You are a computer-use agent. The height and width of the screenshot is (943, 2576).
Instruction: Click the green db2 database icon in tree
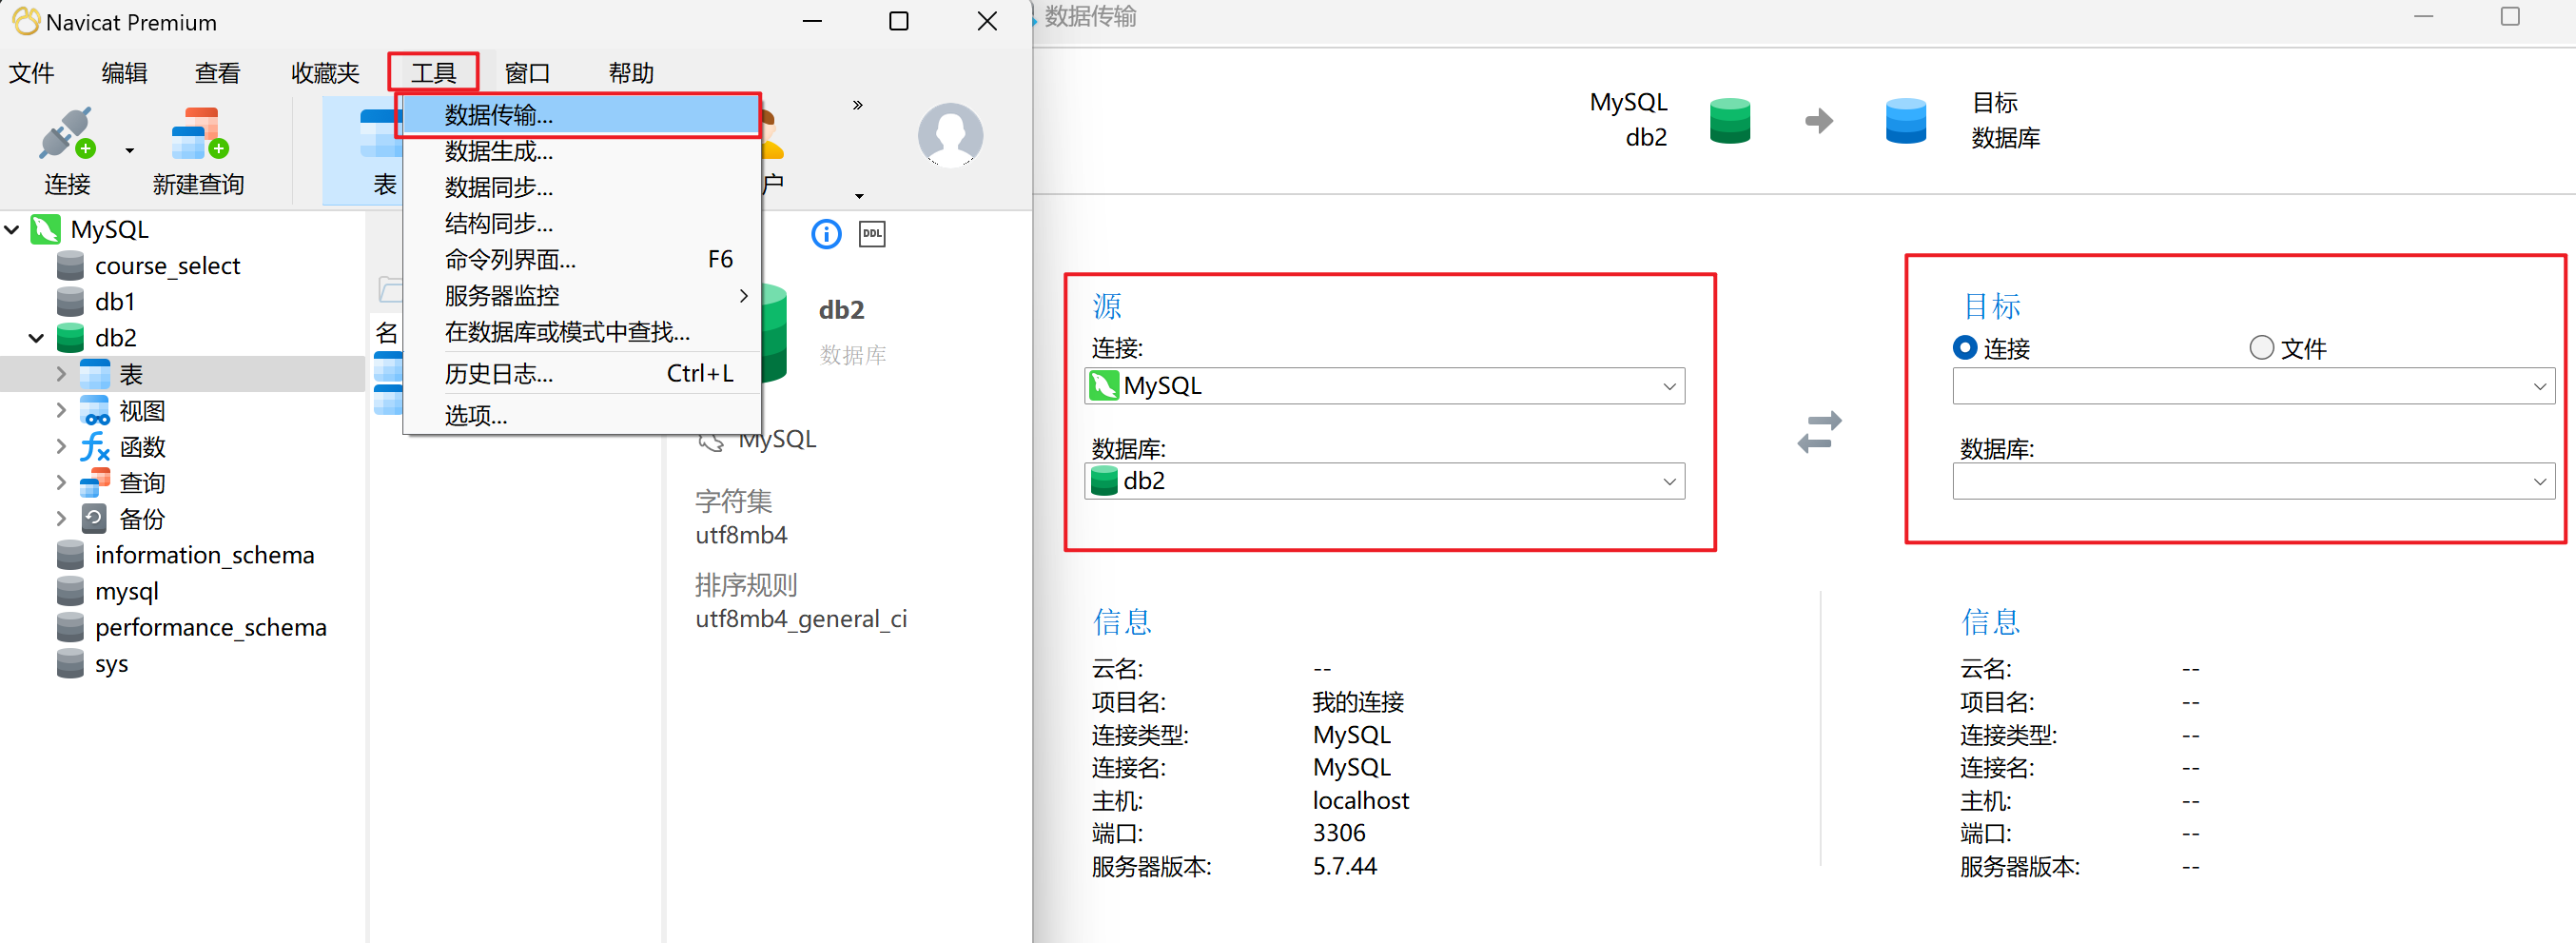click(70, 338)
